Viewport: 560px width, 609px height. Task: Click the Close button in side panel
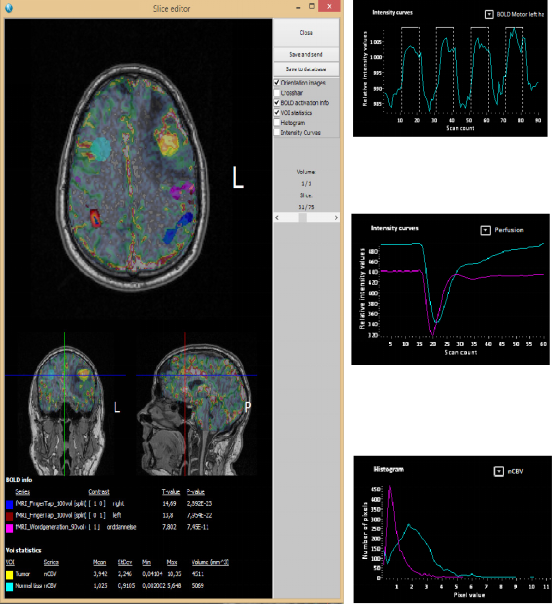point(306,33)
